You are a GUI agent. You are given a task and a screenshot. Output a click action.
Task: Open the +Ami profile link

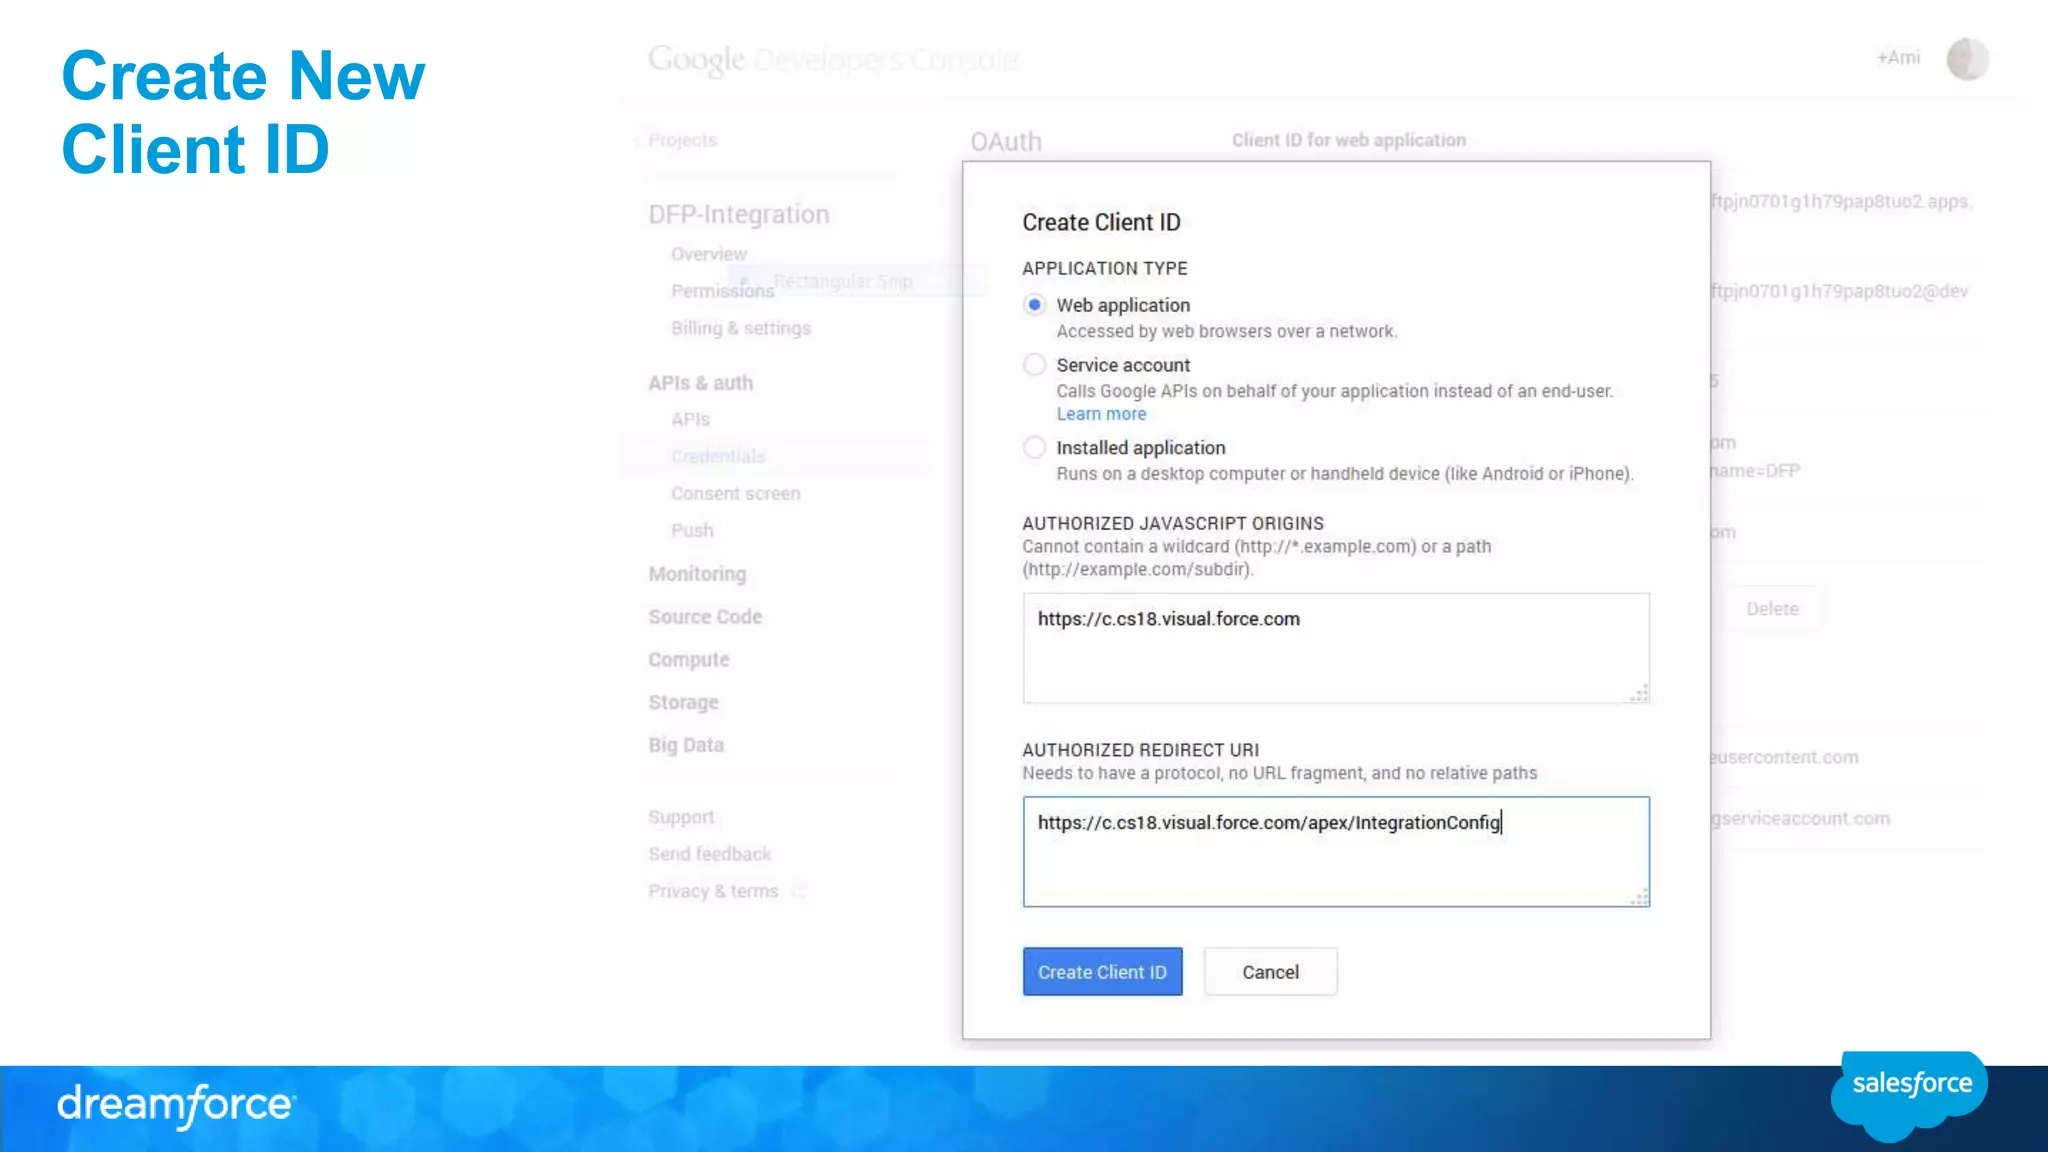pos(1898,58)
